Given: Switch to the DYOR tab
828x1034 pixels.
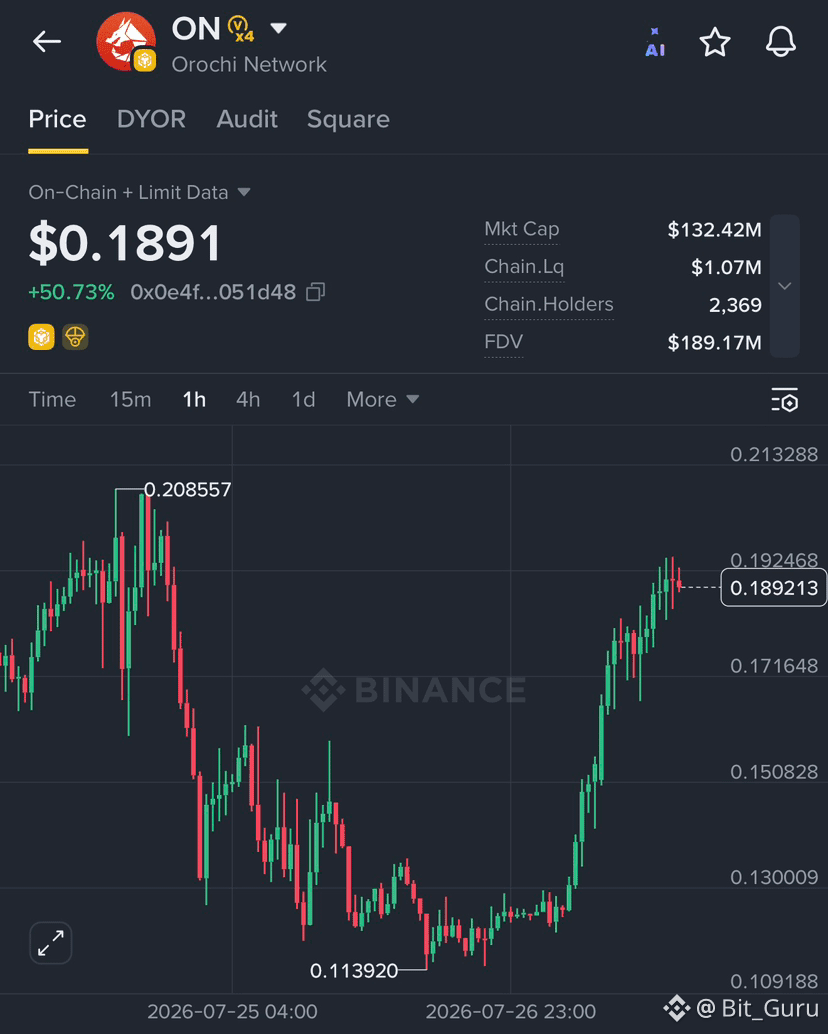Looking at the screenshot, I should click(151, 119).
